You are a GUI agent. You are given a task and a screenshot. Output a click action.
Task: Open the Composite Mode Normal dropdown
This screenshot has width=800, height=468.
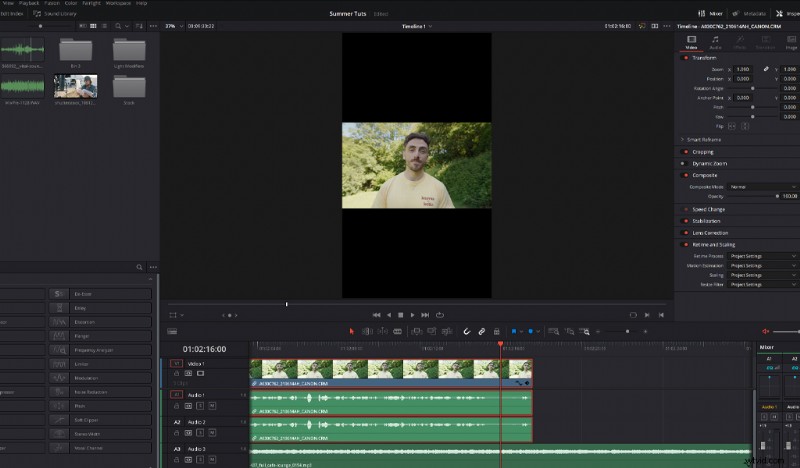[x=763, y=187]
